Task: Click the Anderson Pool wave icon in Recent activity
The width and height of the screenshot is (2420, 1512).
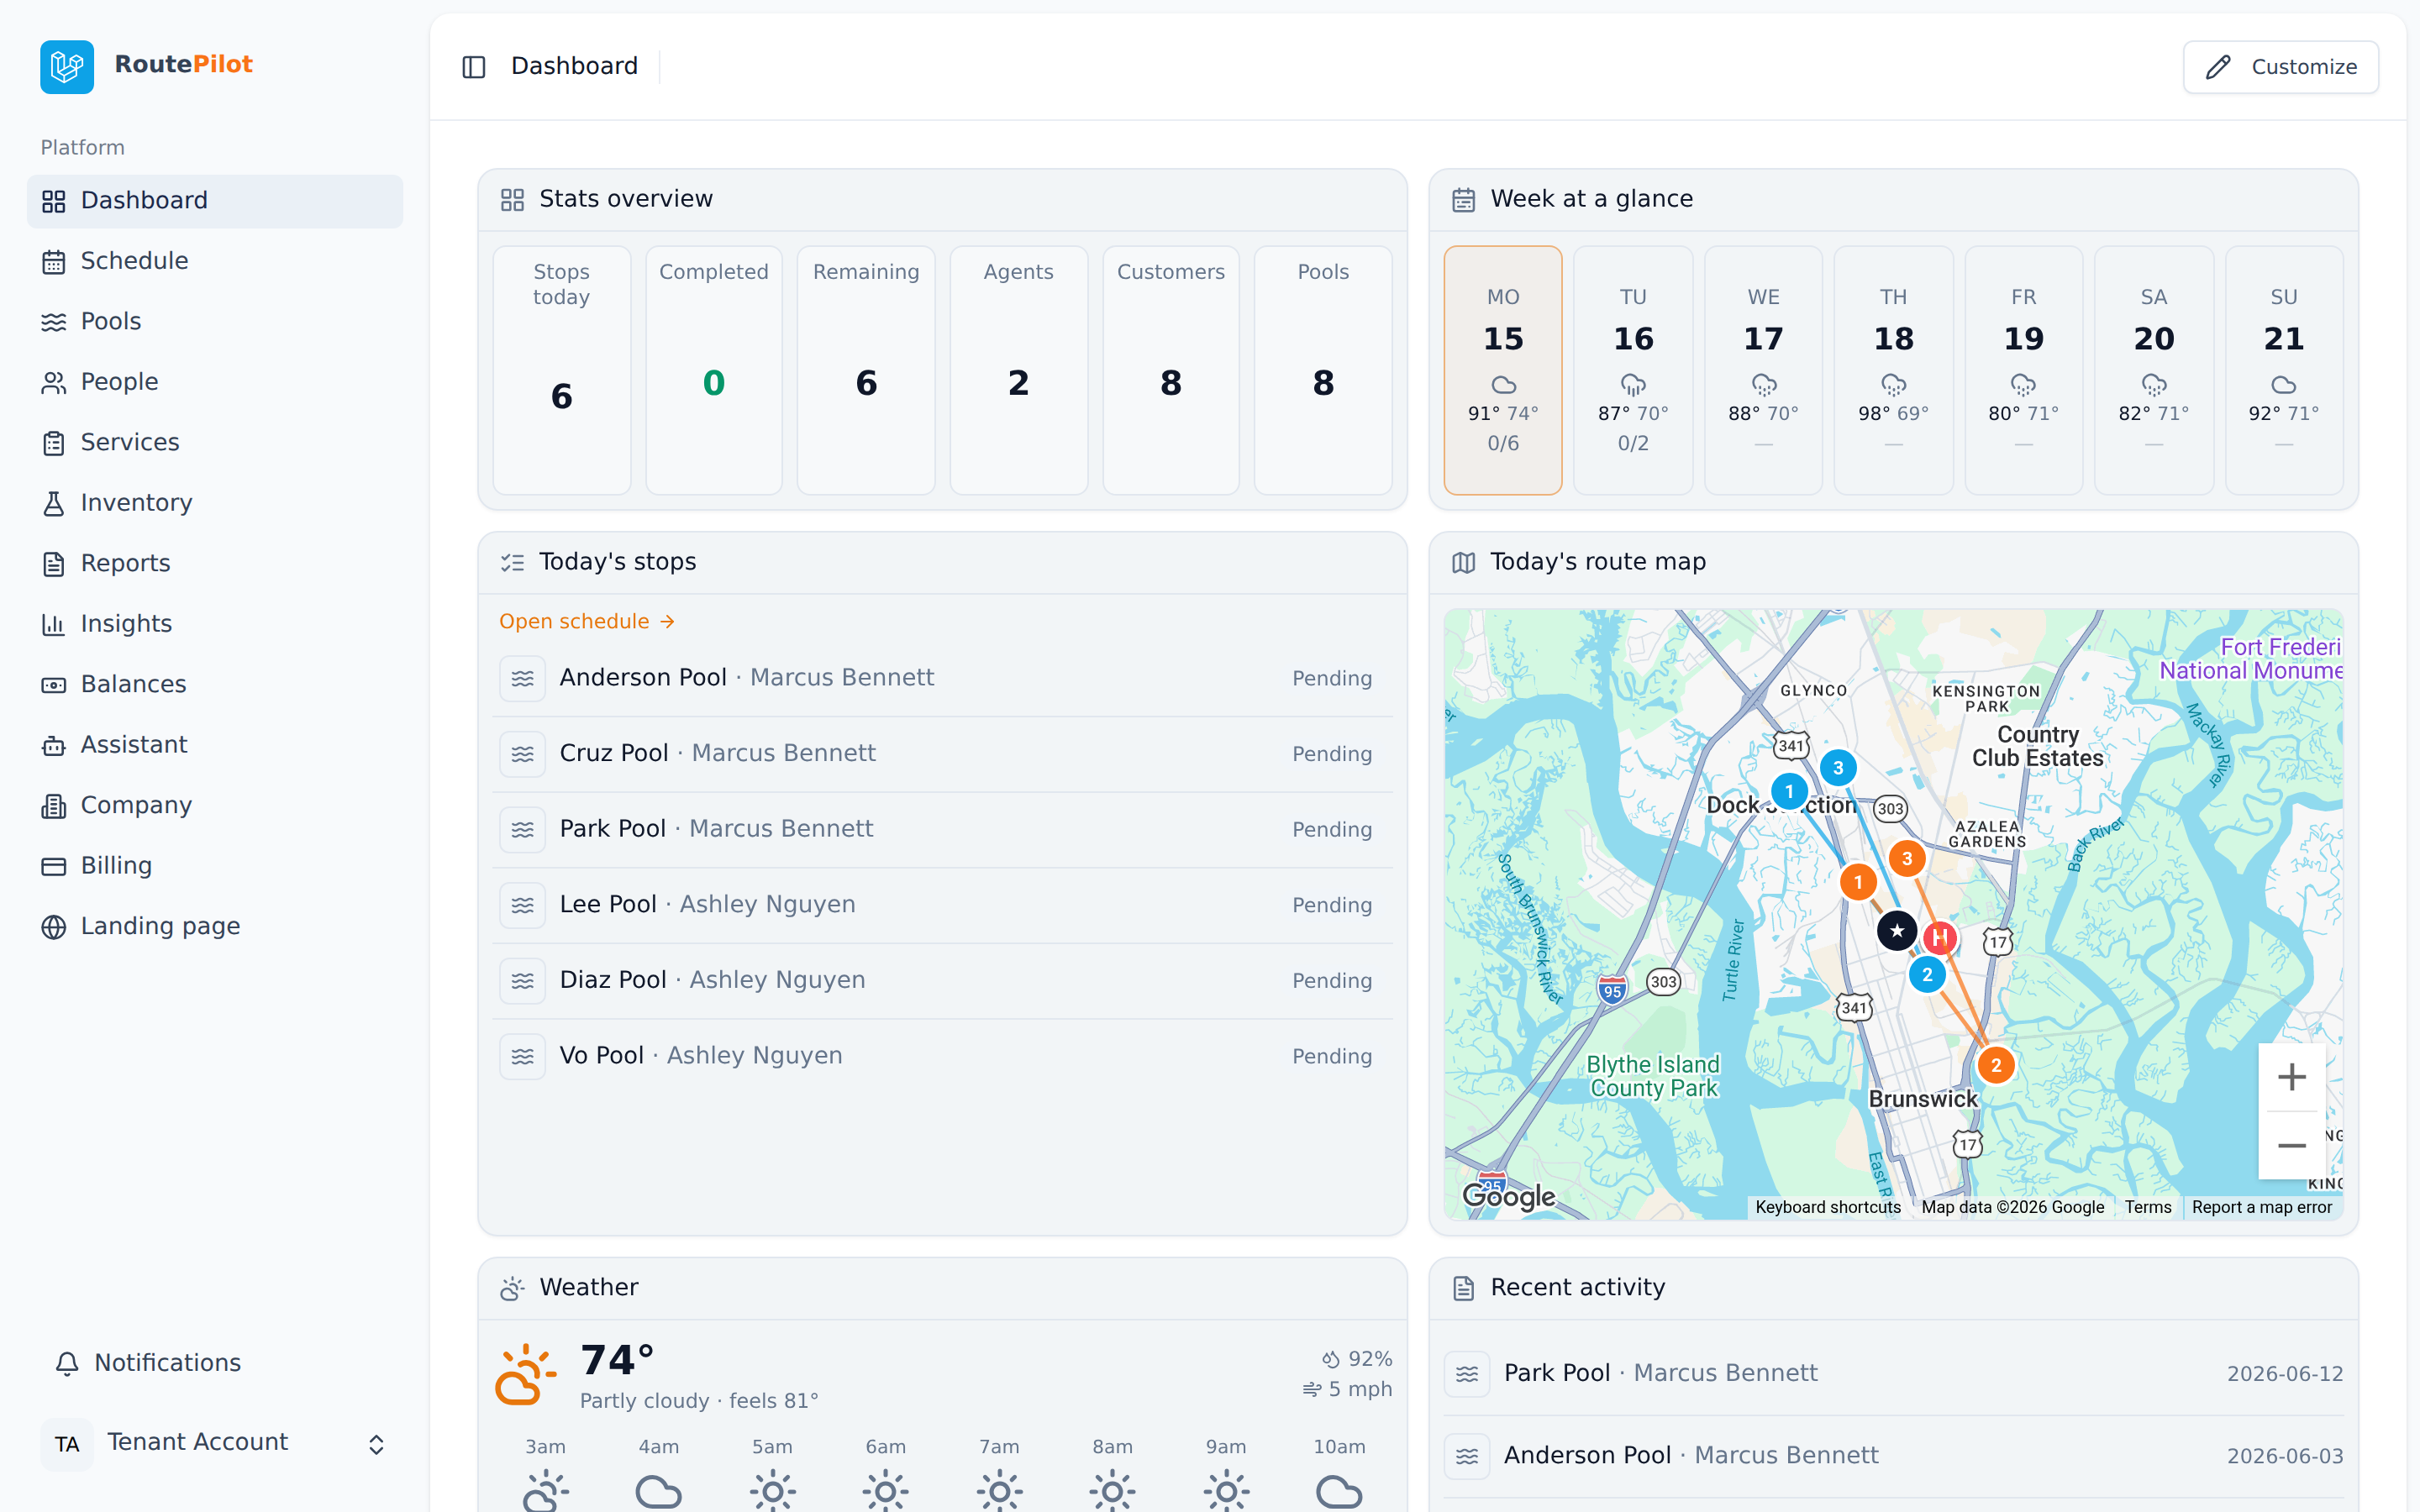Action: point(1467,1456)
